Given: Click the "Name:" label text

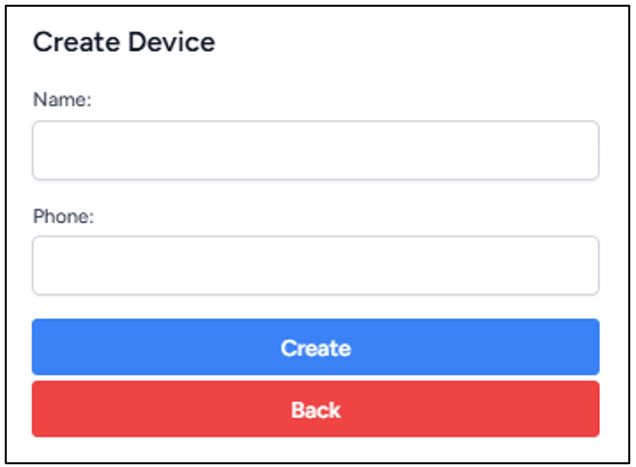Looking at the screenshot, I should (62, 99).
